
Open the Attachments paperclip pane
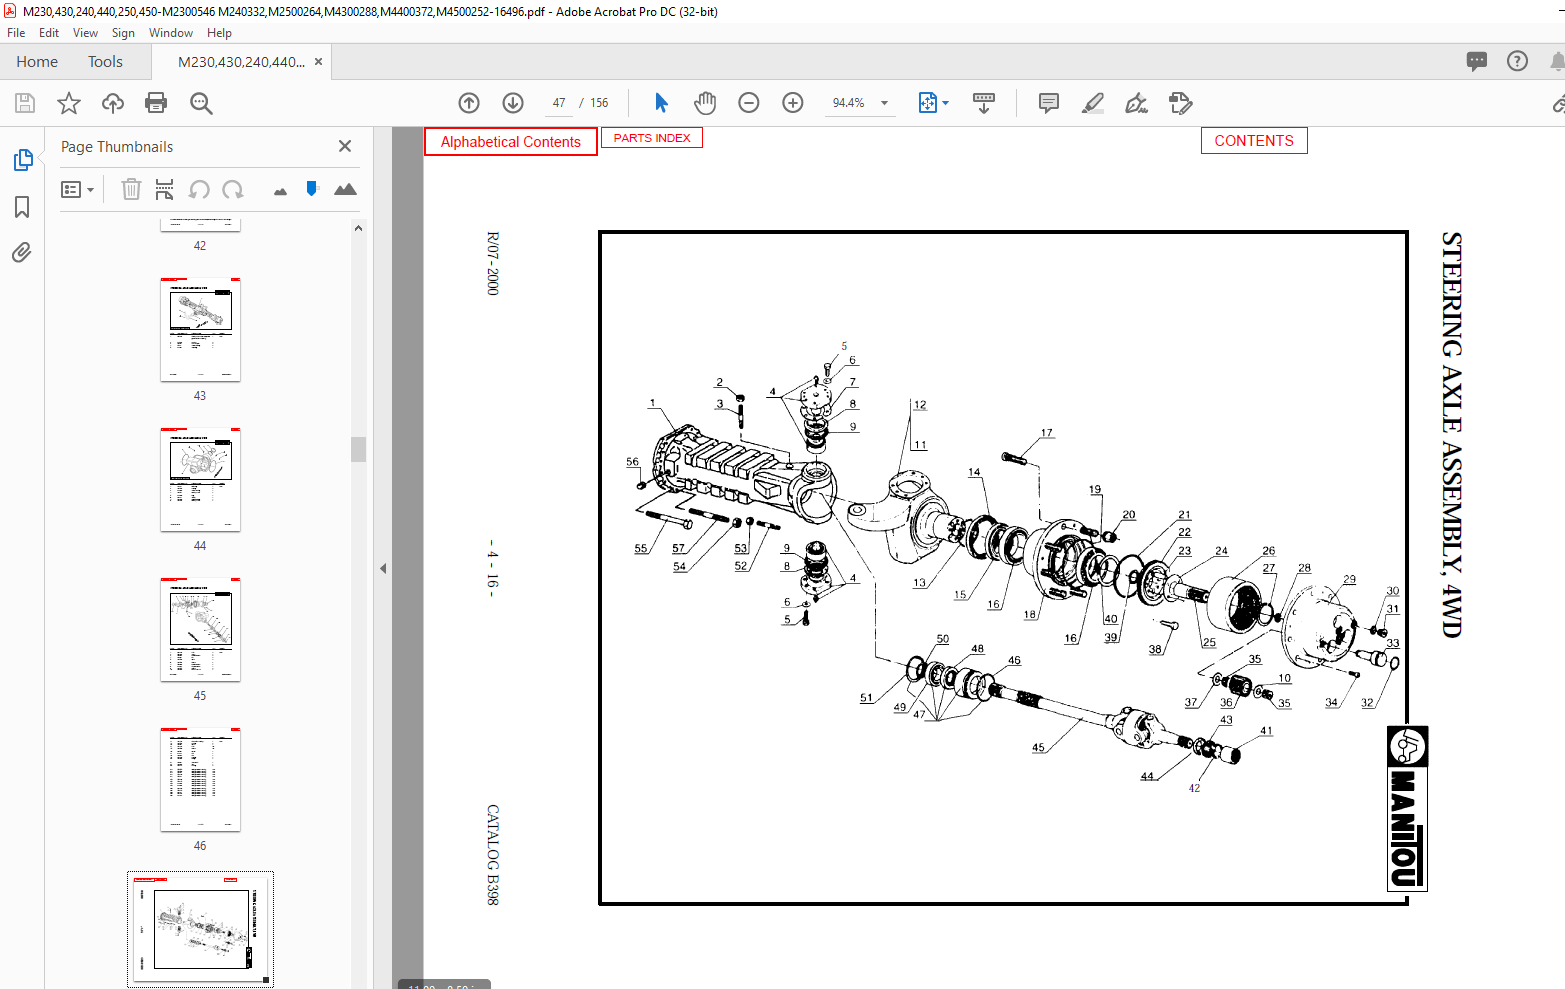[22, 252]
